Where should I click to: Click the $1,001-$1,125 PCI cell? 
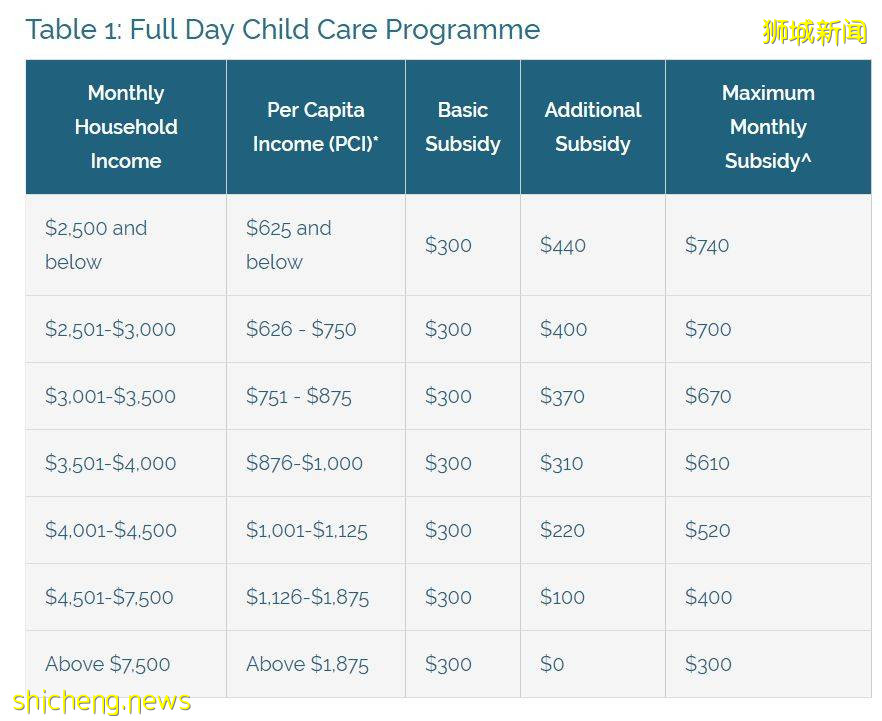(x=307, y=530)
